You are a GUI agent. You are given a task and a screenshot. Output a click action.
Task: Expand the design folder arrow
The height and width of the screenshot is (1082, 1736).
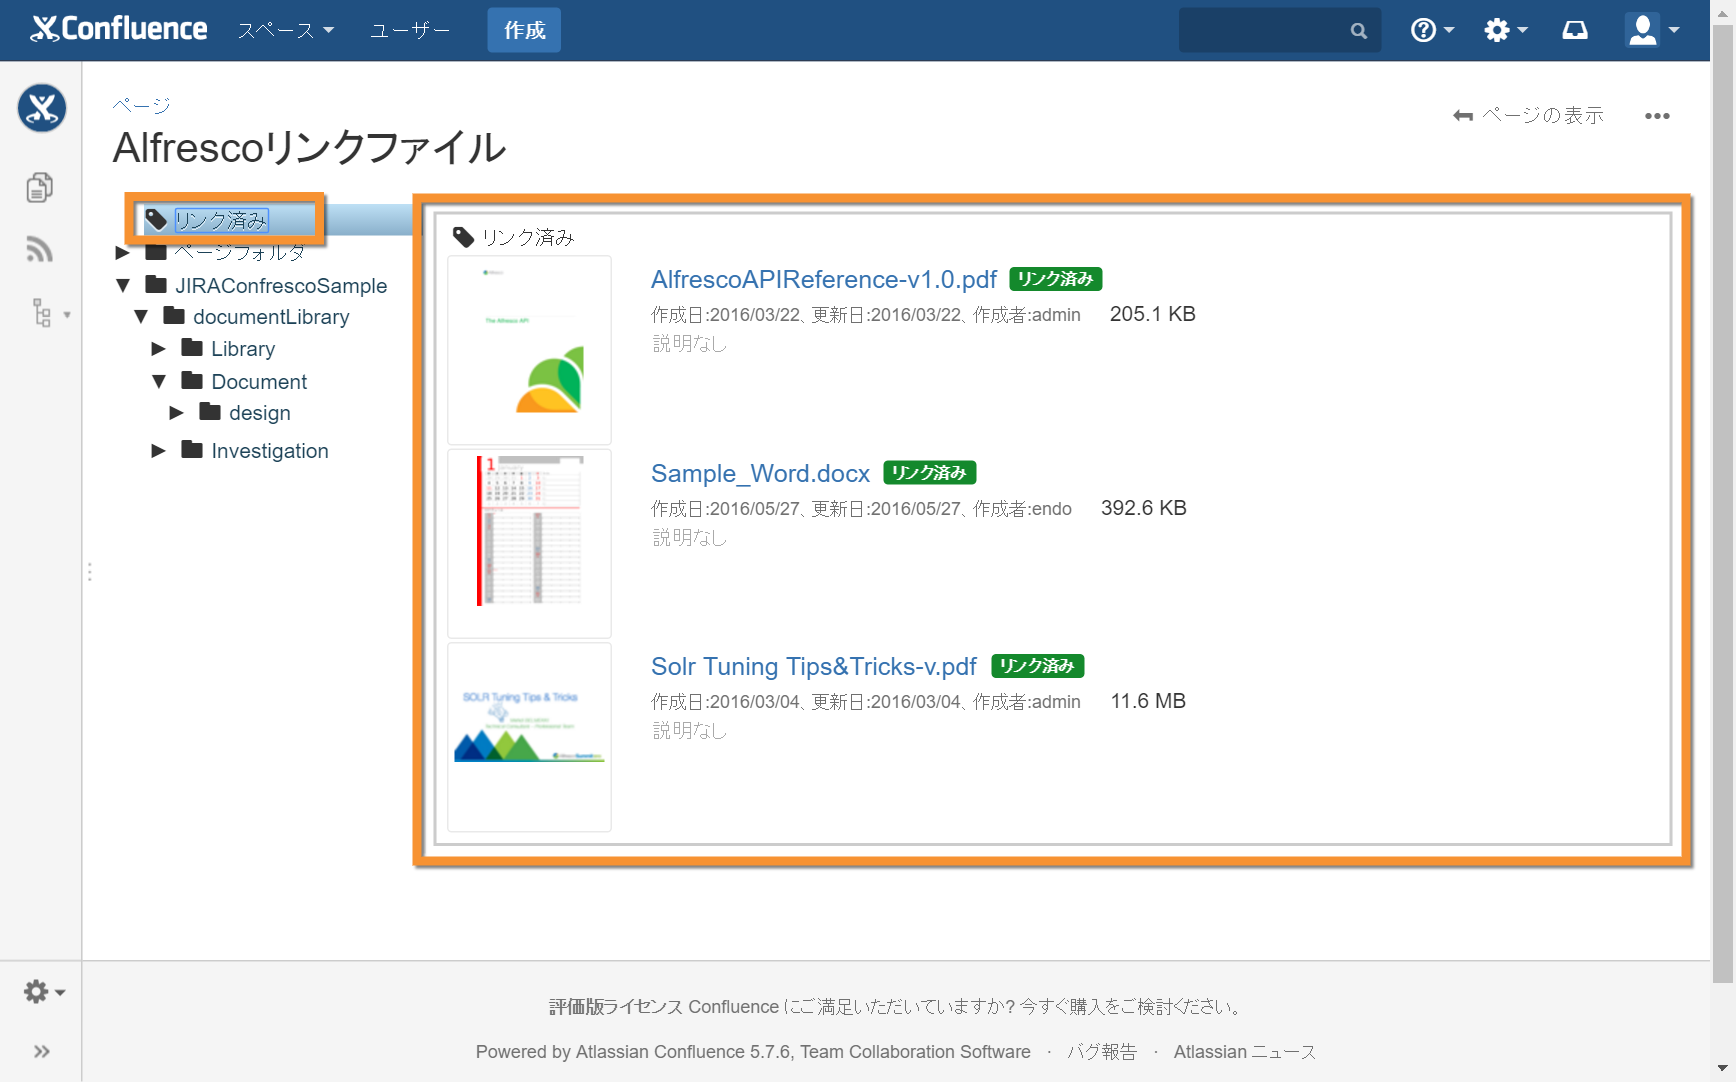click(x=176, y=412)
